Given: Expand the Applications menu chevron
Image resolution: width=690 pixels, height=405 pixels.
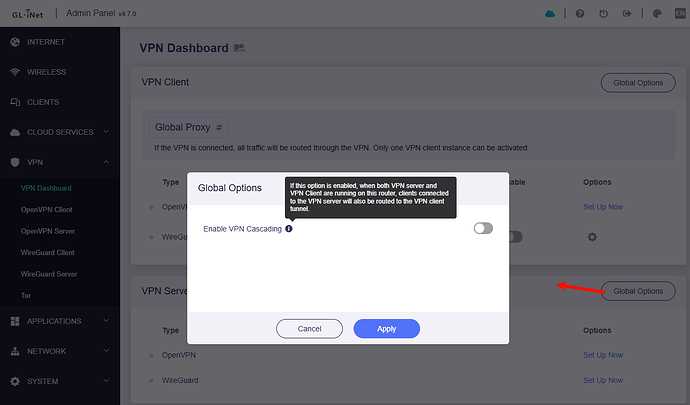Looking at the screenshot, I should [106, 321].
